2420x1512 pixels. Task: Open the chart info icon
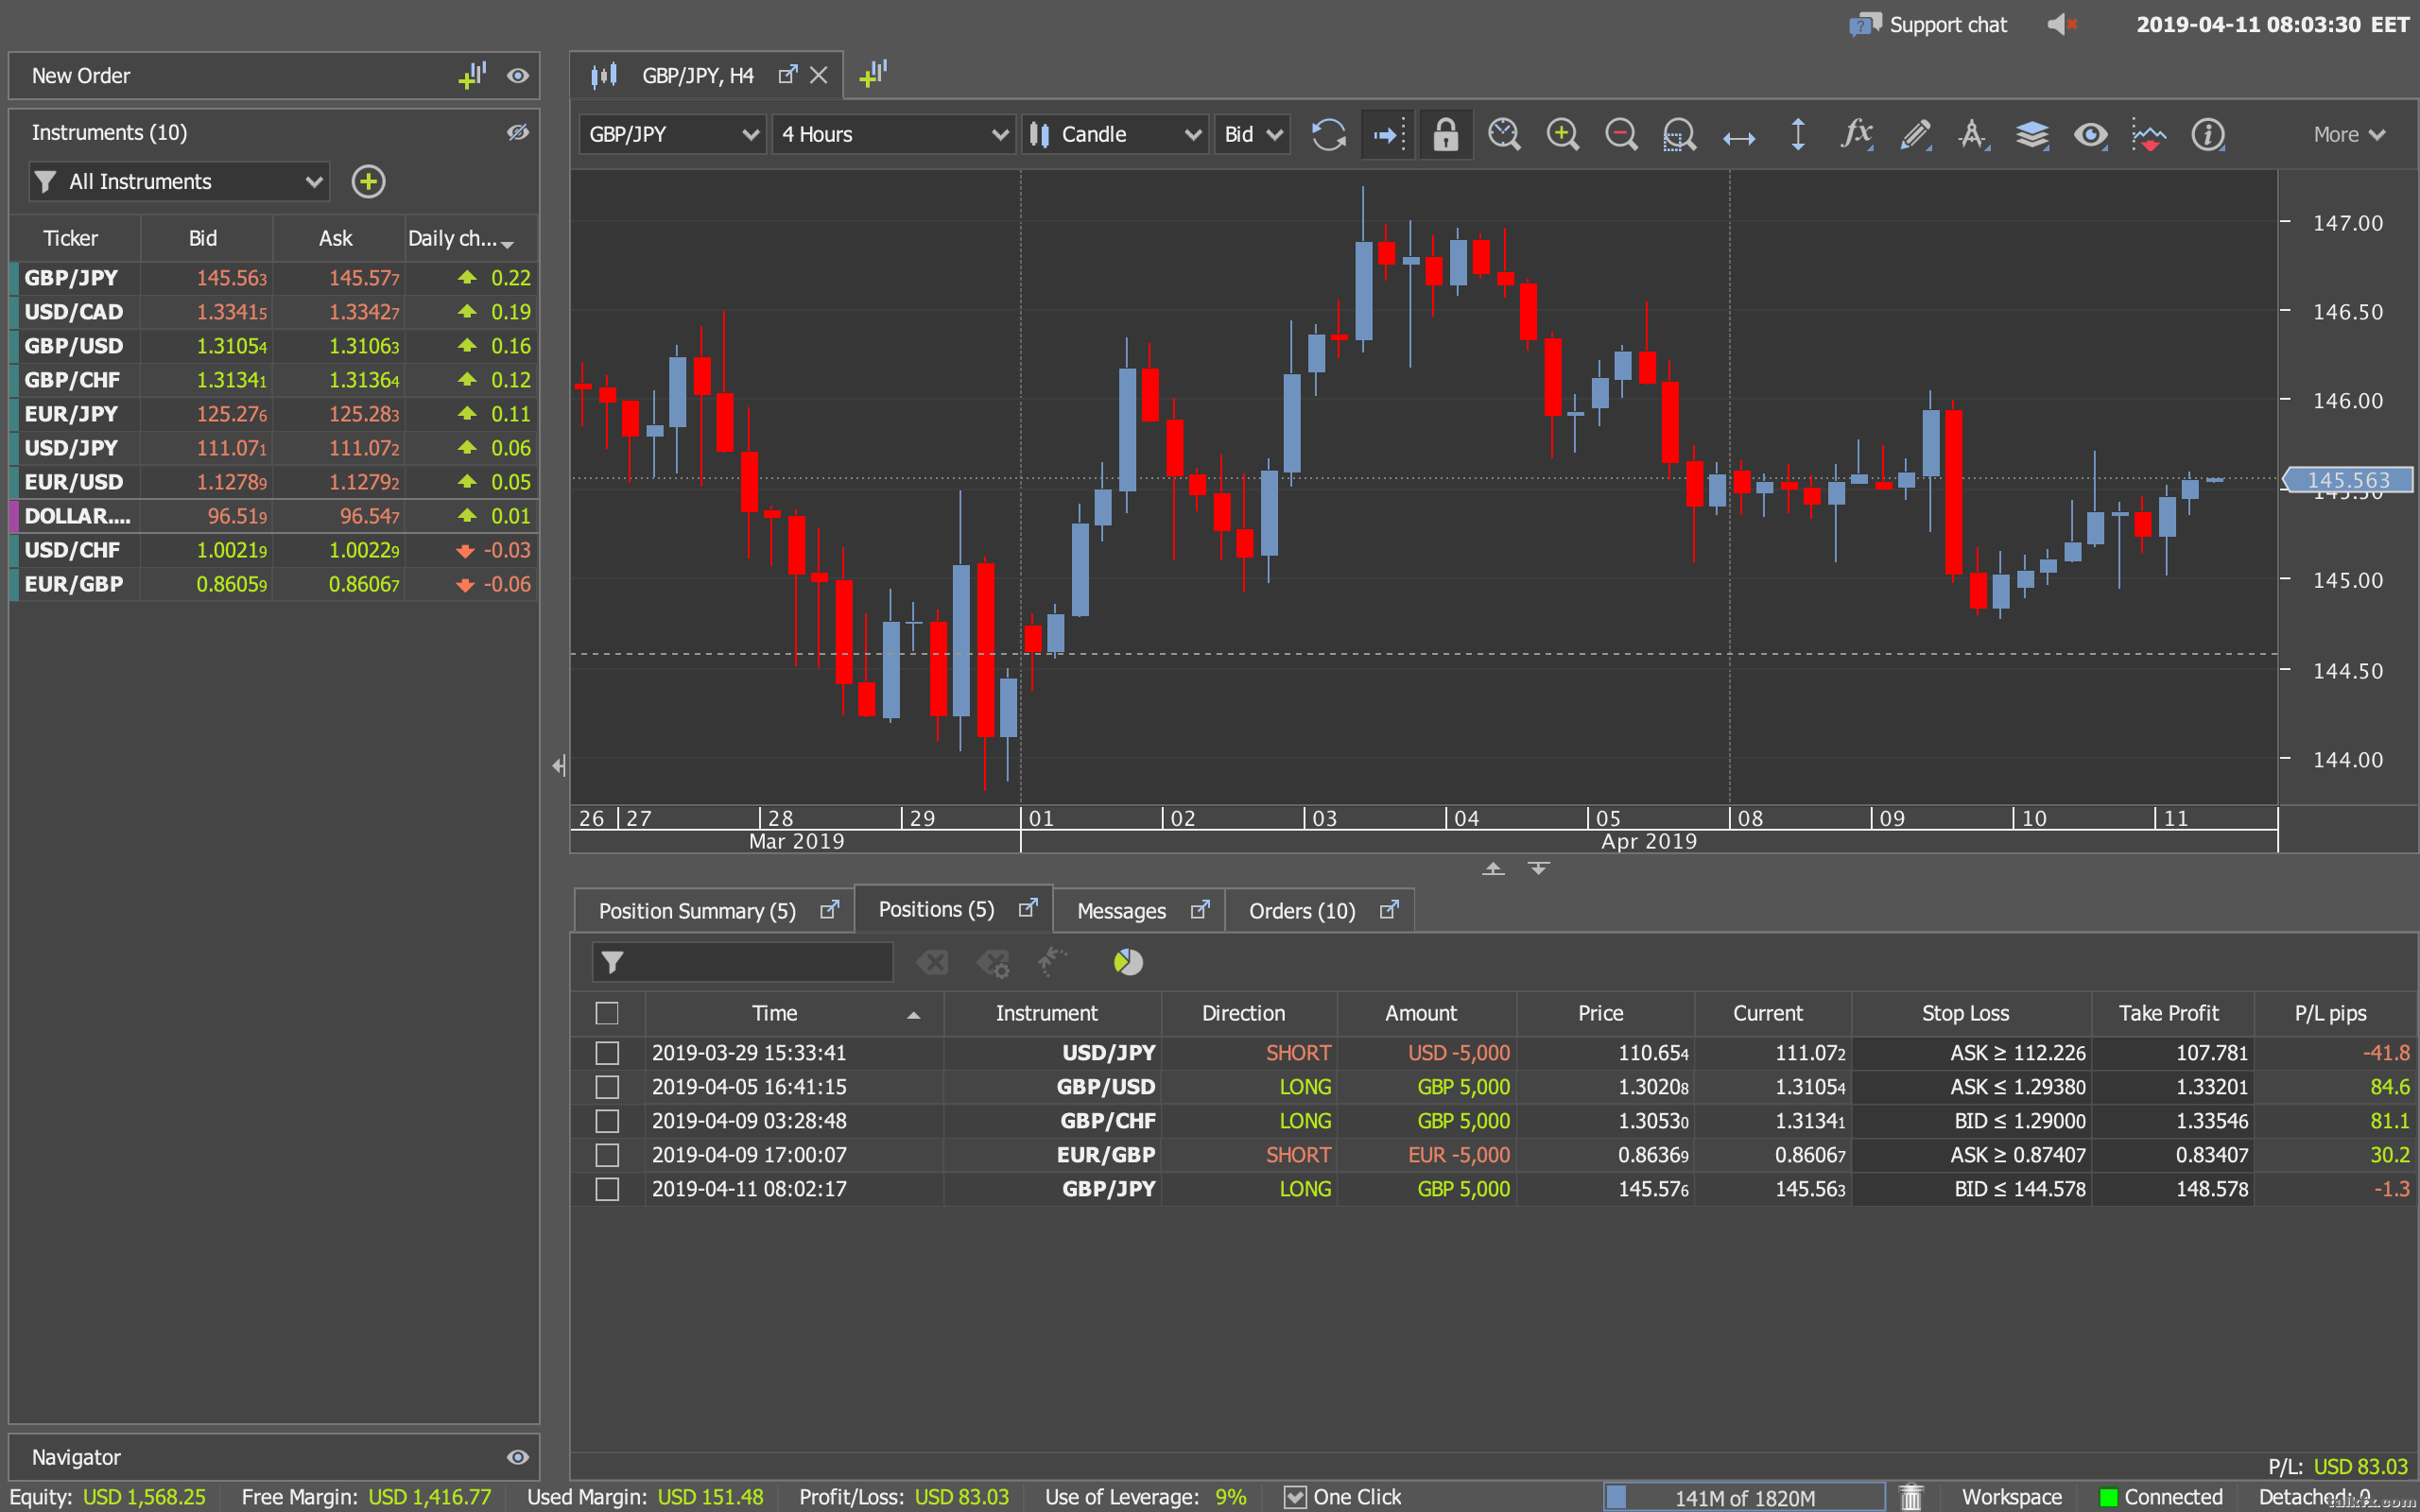point(2207,134)
